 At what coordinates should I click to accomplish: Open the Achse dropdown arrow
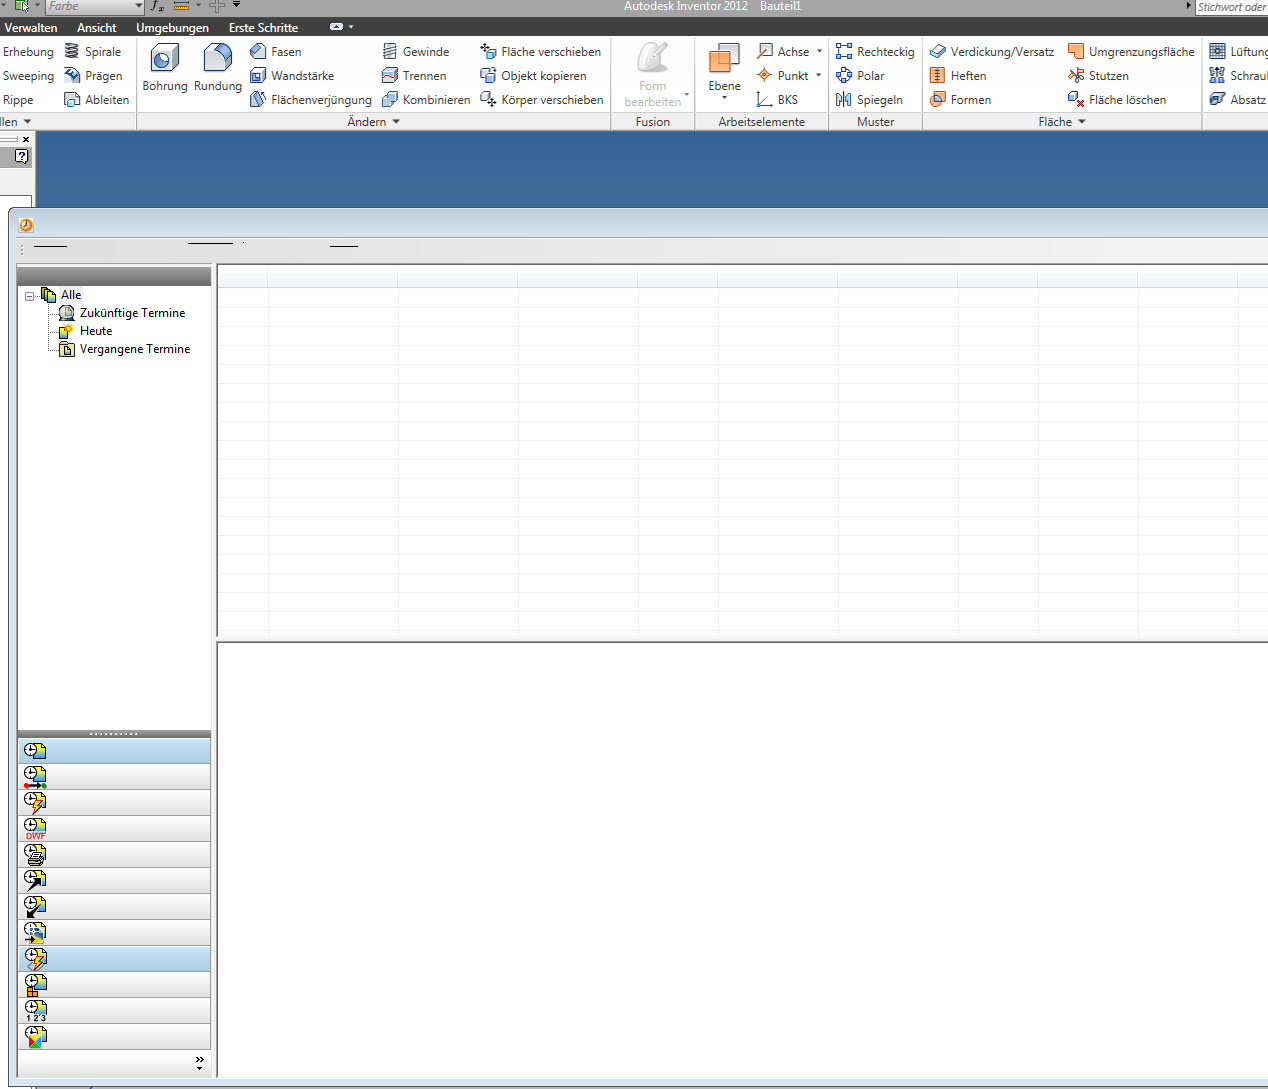819,51
